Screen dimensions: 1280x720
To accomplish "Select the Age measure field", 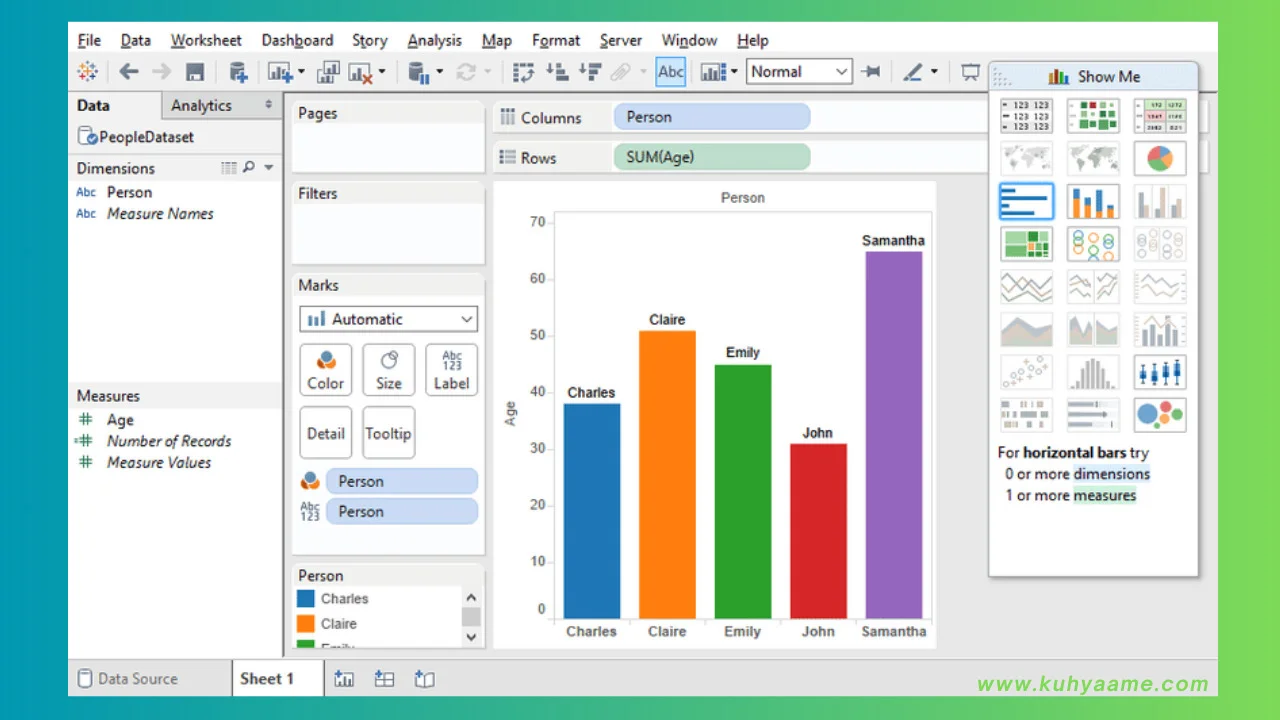I will tap(120, 420).
